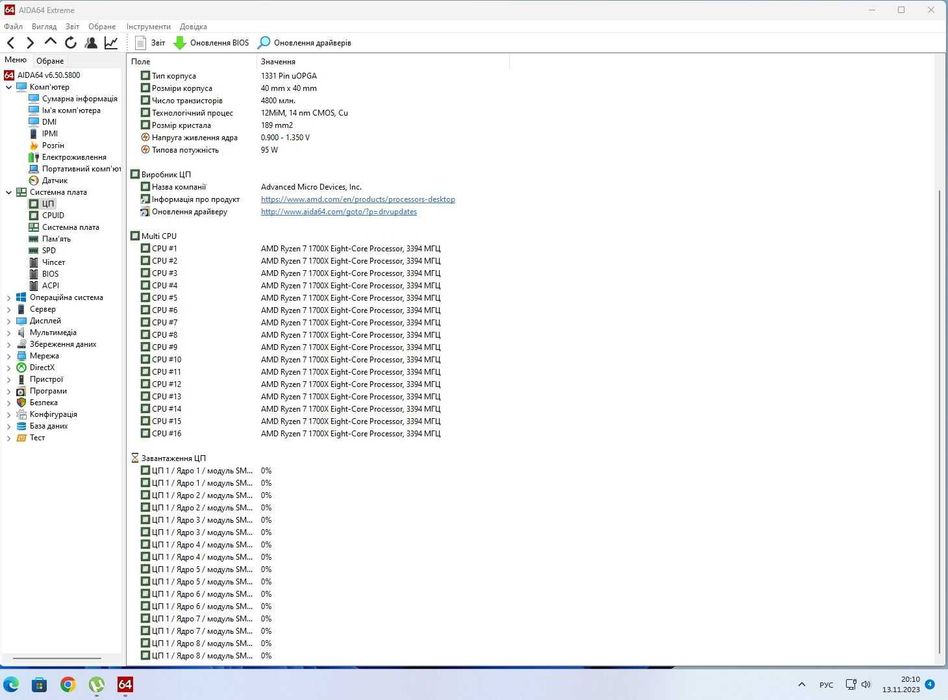Go forward with the right arrow toolbar icon
The image size is (948, 700).
click(30, 43)
